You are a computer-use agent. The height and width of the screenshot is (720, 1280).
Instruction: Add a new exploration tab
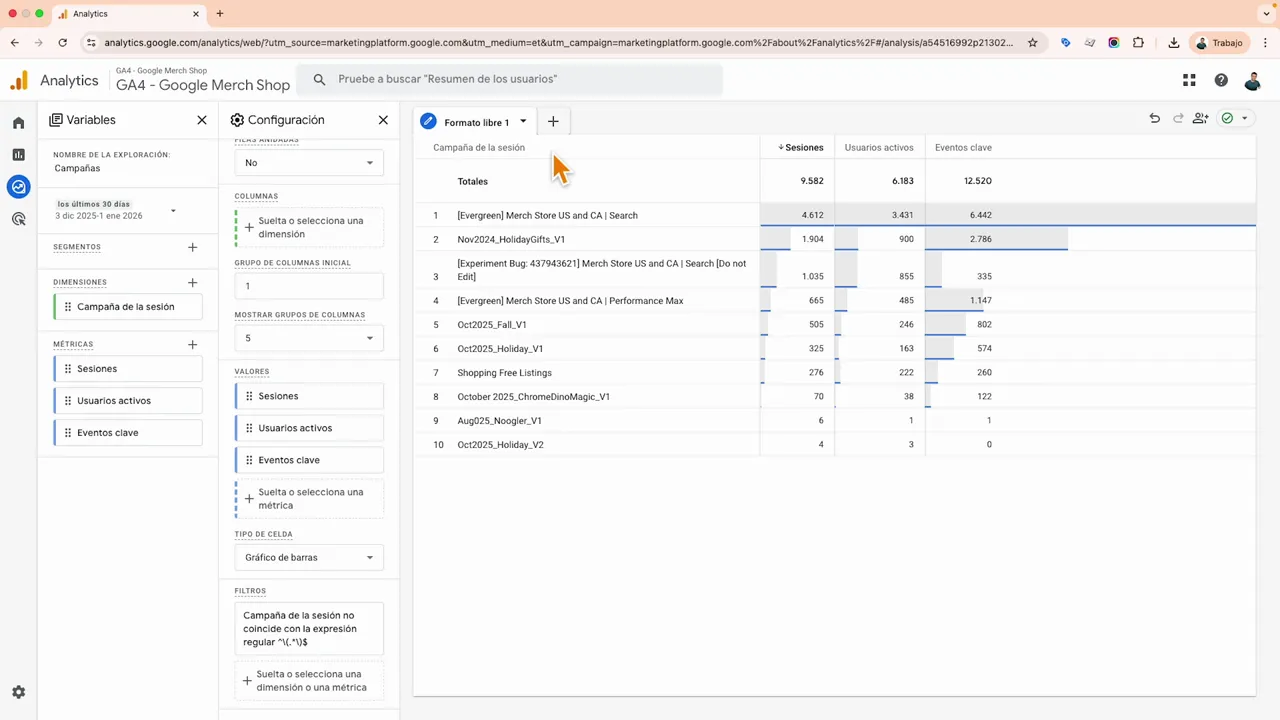pos(553,122)
